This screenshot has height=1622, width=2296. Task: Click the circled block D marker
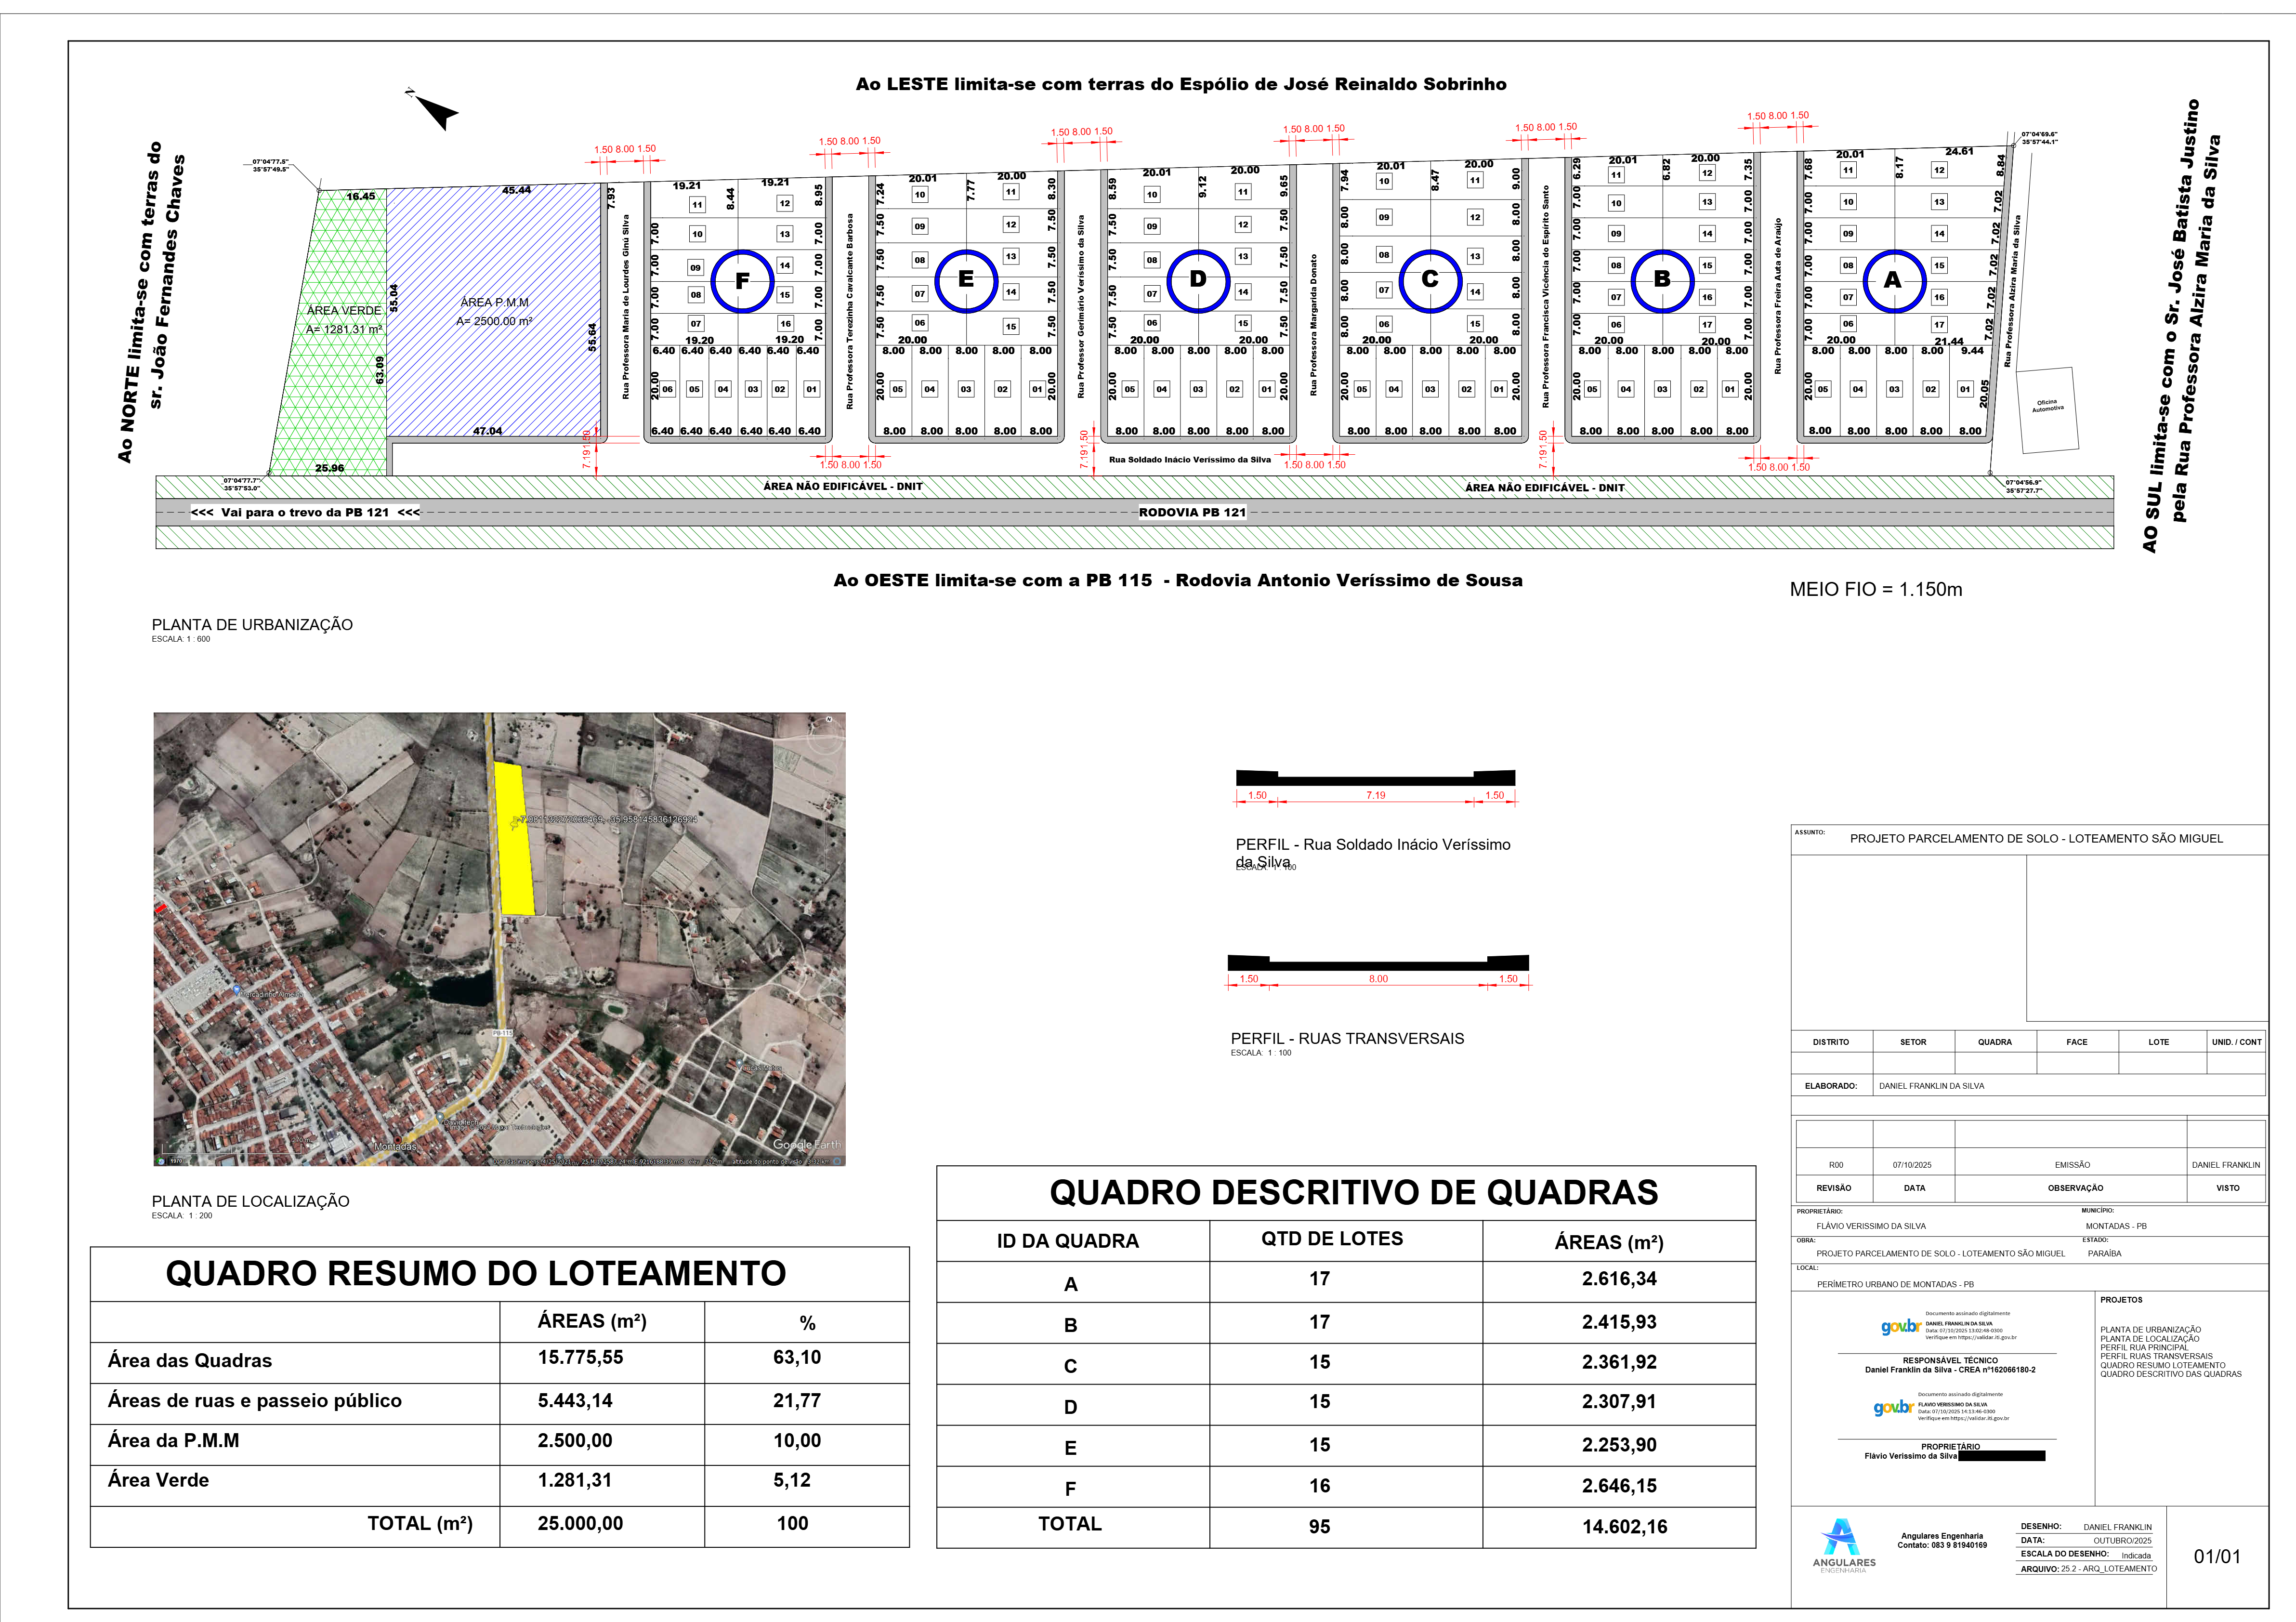point(1198,280)
